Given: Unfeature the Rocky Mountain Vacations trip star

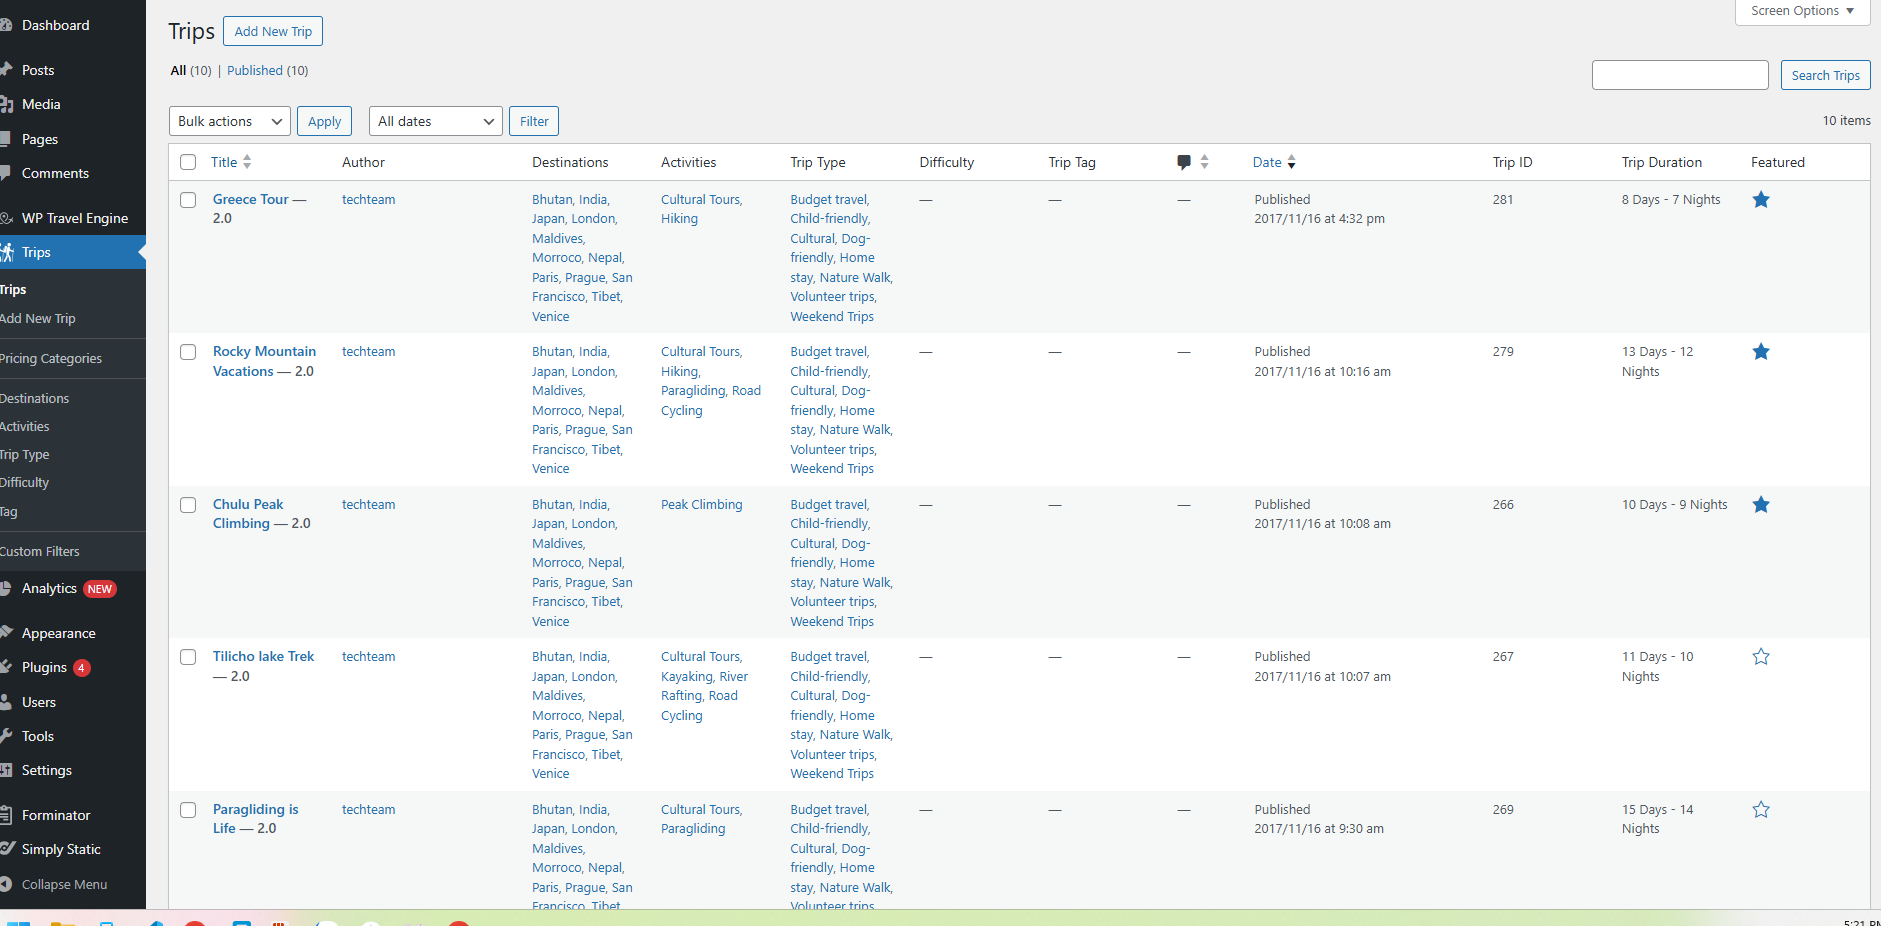Looking at the screenshot, I should (x=1761, y=352).
